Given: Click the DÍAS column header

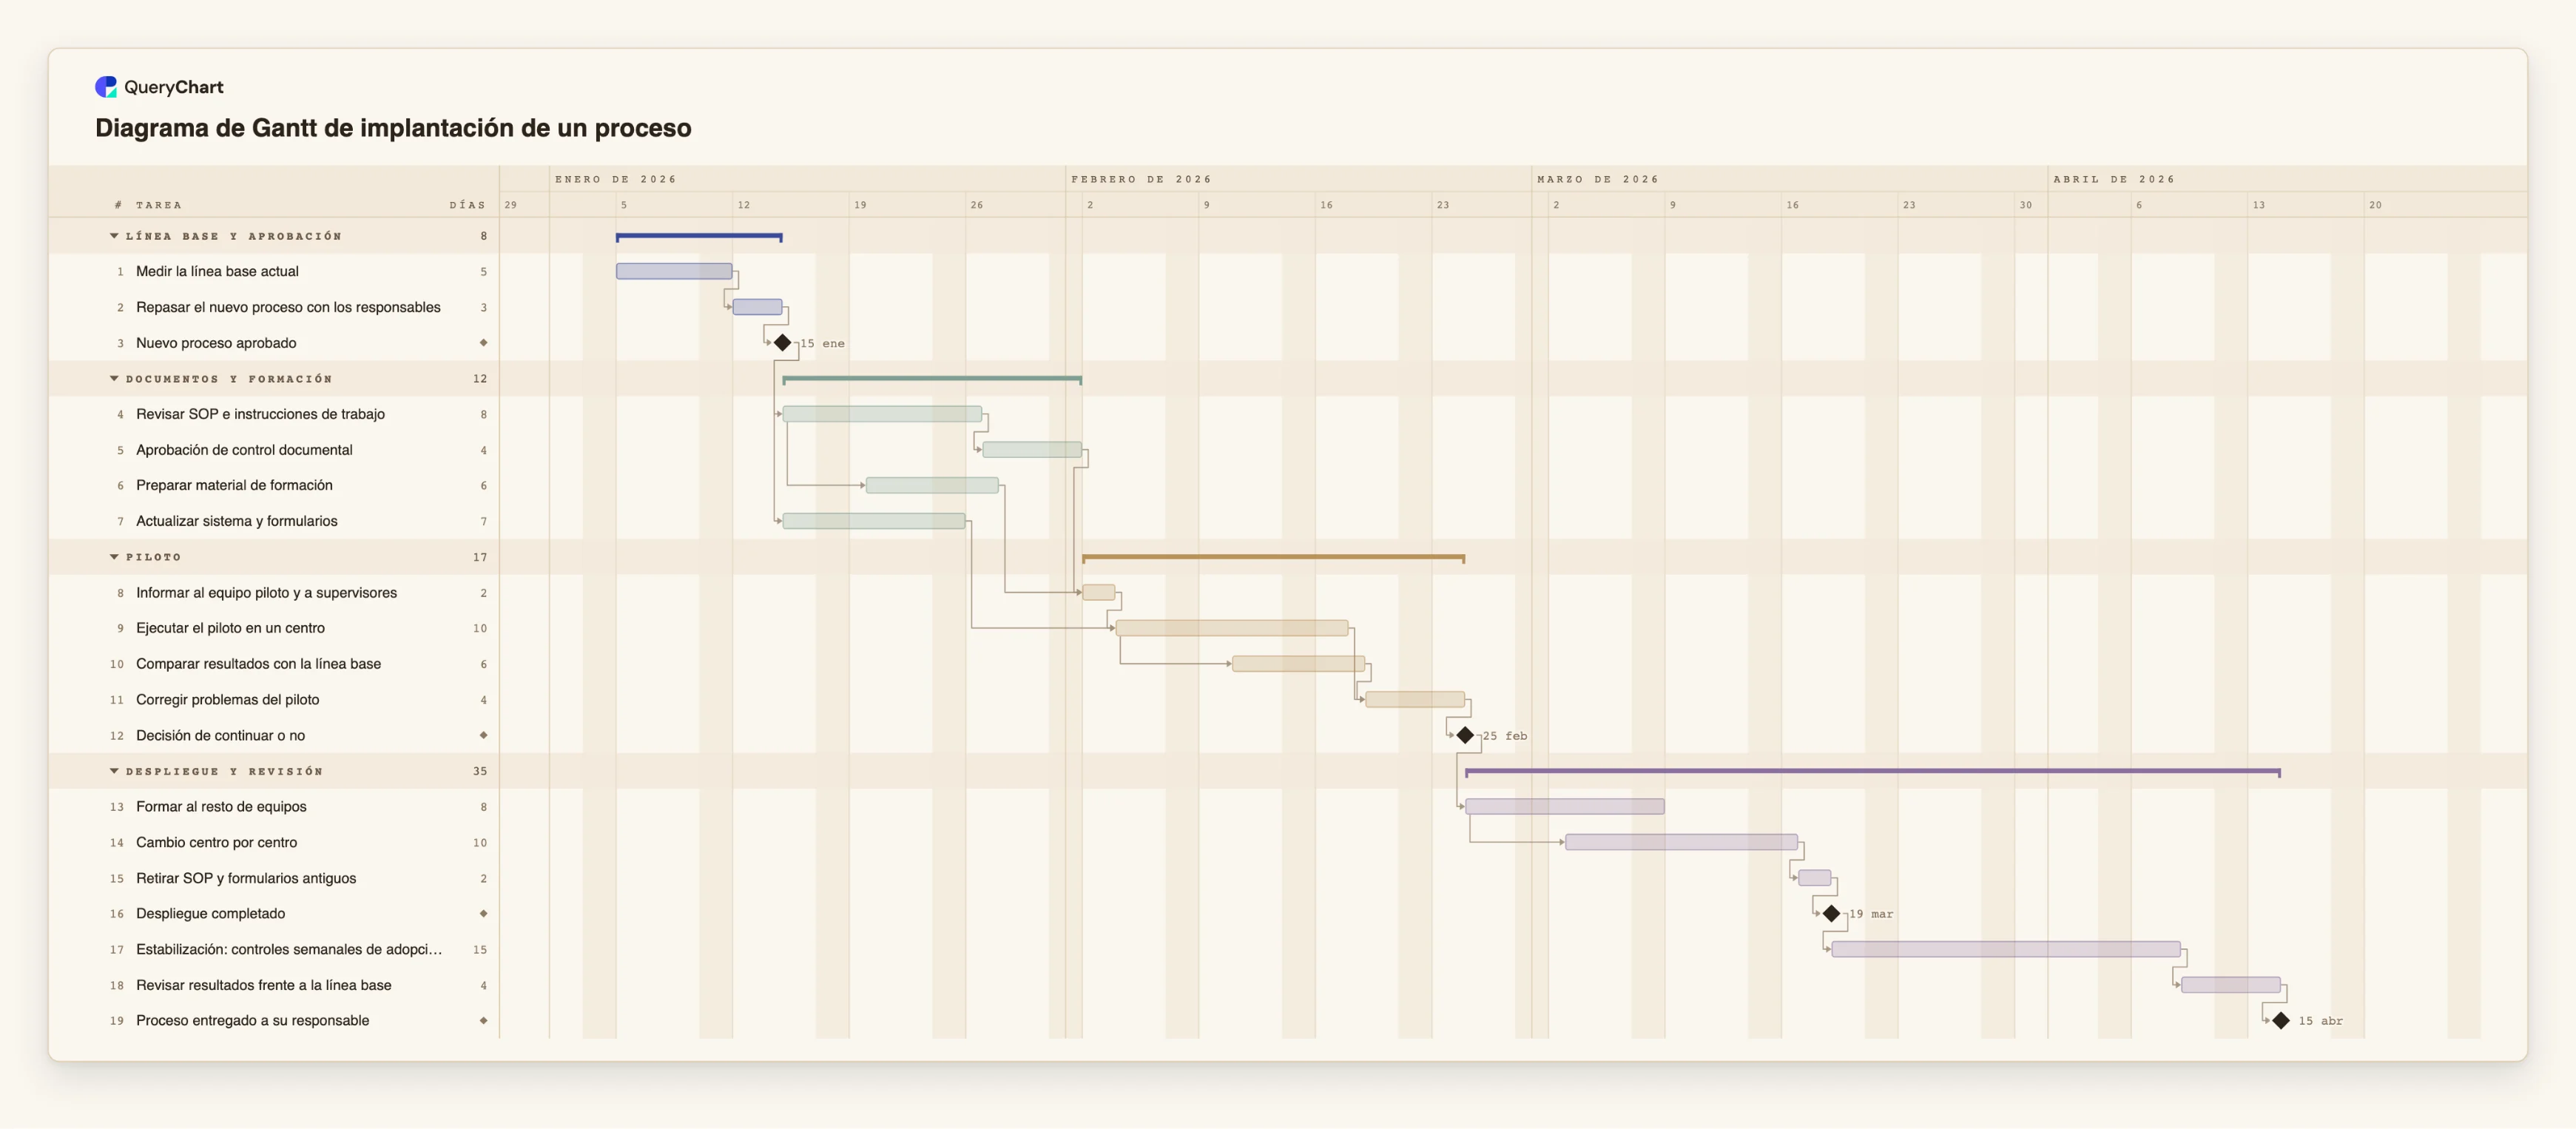Looking at the screenshot, I should coord(467,205).
